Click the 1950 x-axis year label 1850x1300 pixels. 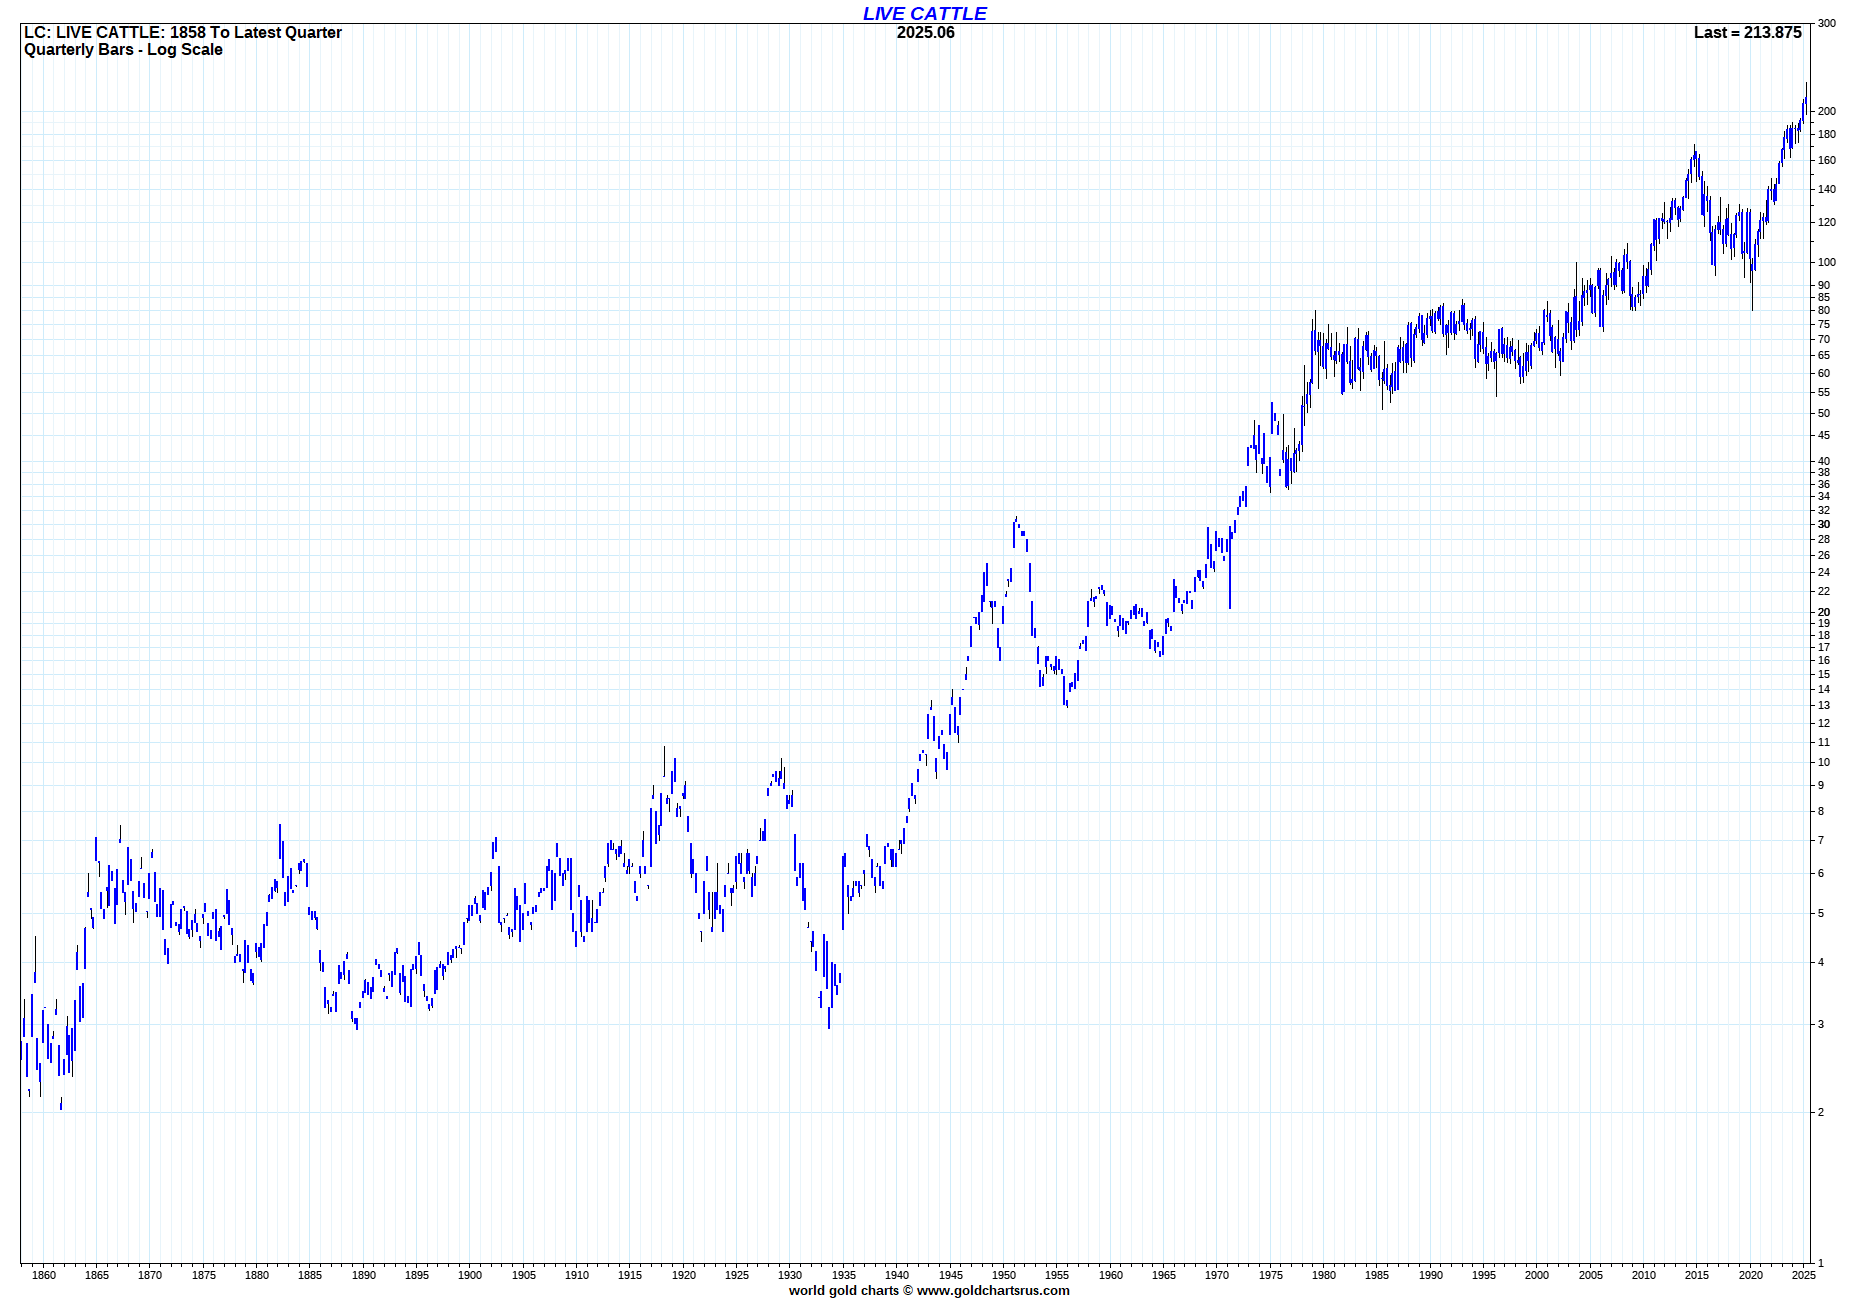coord(1004,1274)
